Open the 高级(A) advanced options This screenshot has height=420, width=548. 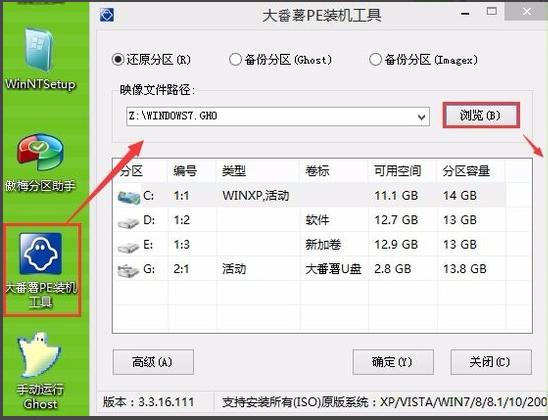[153, 362]
